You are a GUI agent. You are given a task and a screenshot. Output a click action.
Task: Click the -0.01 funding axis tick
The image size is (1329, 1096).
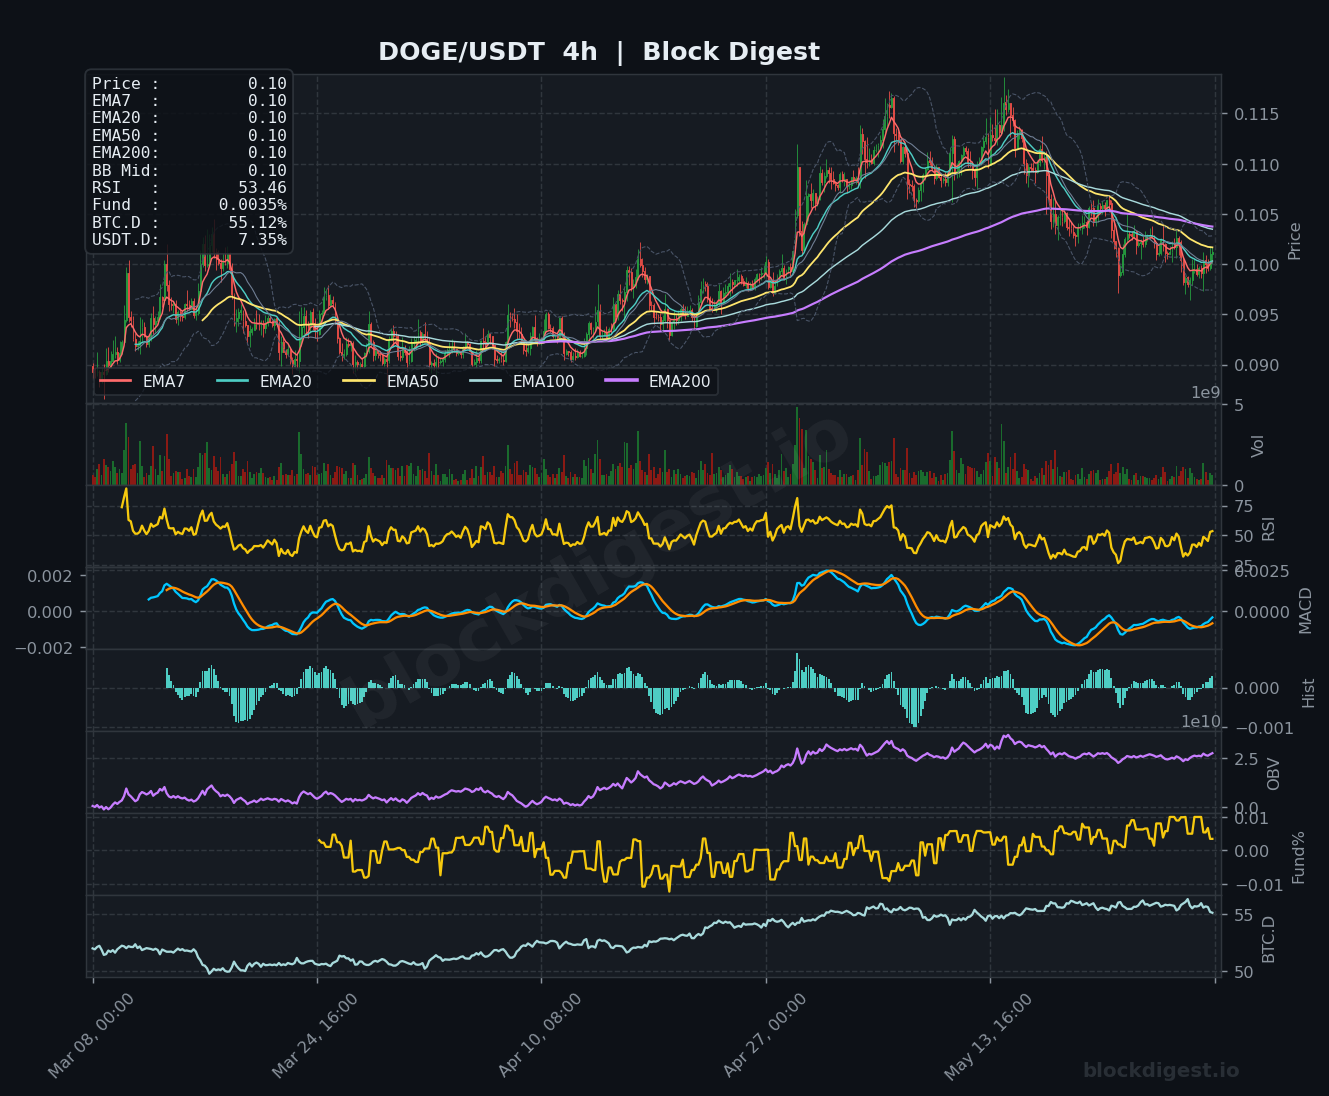tap(1261, 885)
